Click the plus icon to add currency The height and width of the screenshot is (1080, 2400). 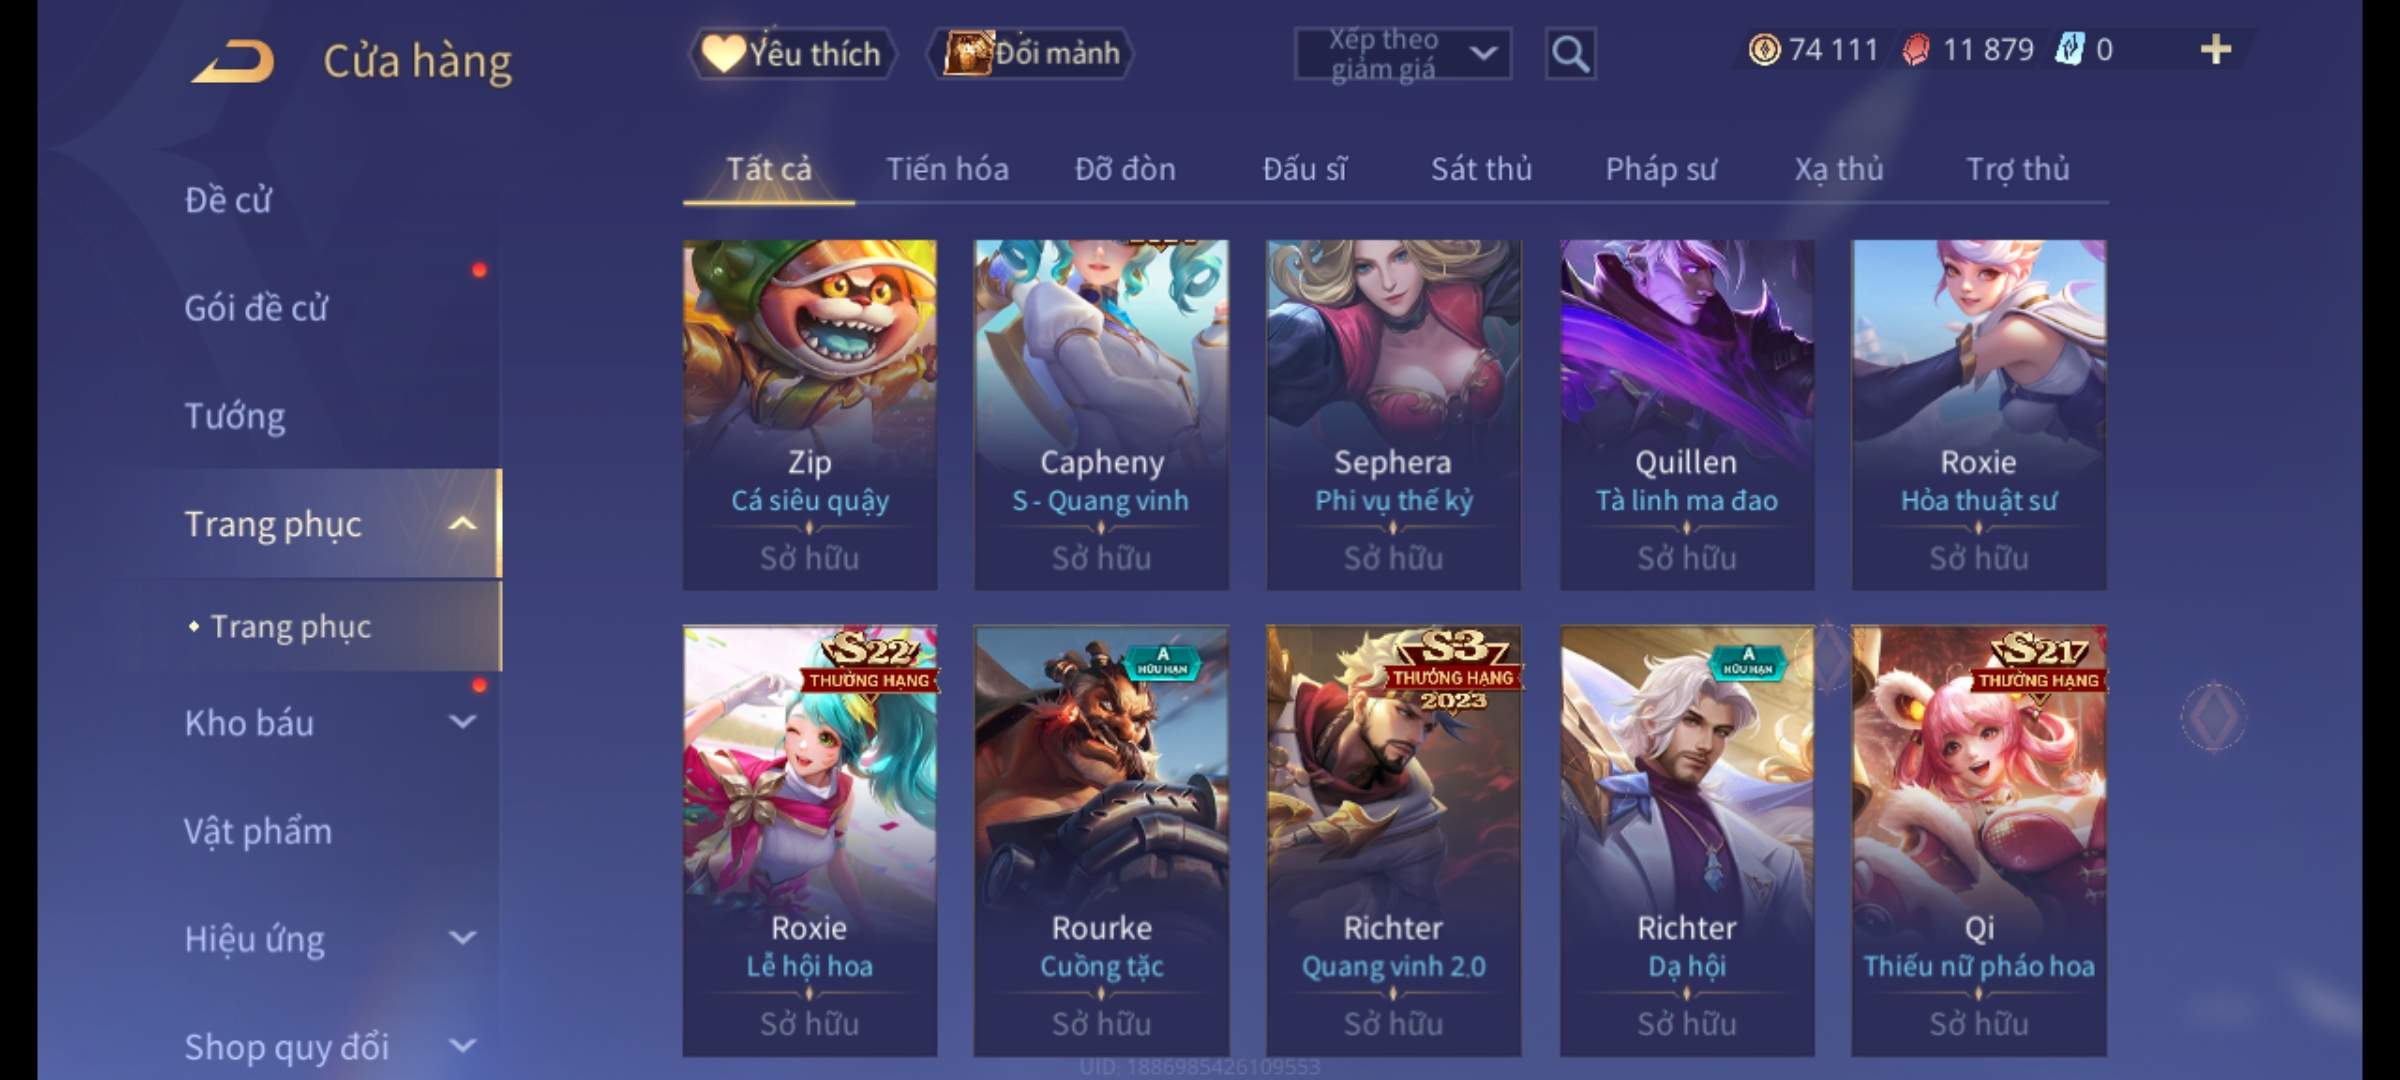tap(2216, 50)
